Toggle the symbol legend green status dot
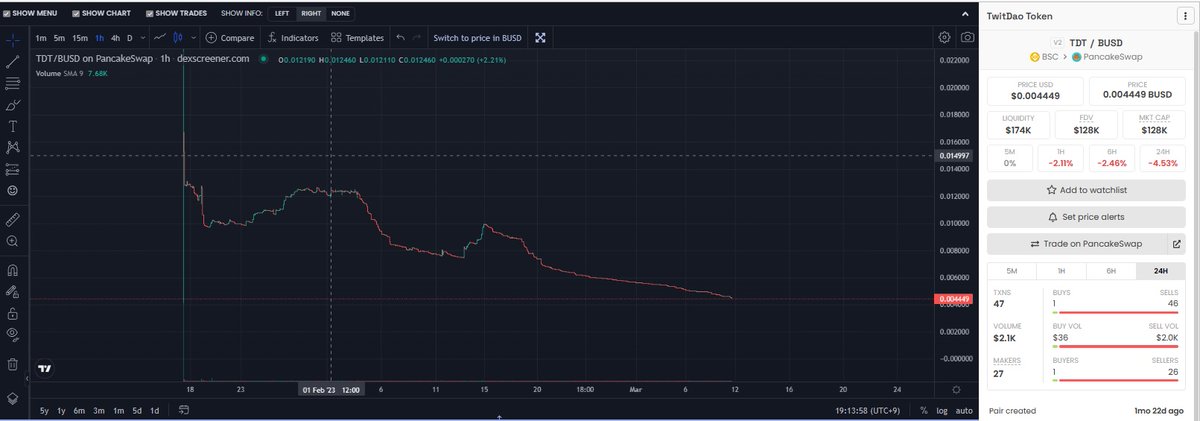 [x=263, y=59]
